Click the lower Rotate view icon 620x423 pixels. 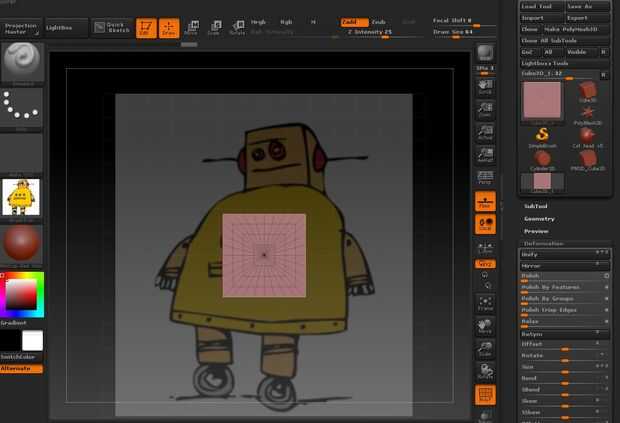pyautogui.click(x=485, y=372)
